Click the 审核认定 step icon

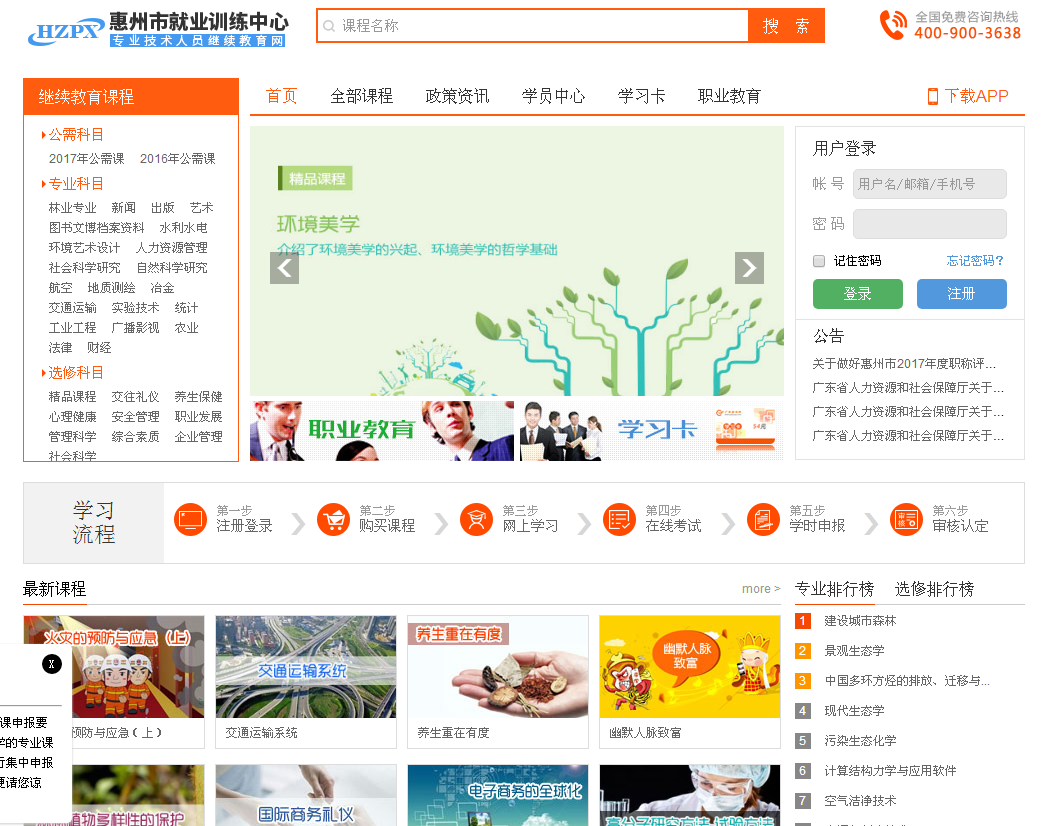click(x=906, y=520)
